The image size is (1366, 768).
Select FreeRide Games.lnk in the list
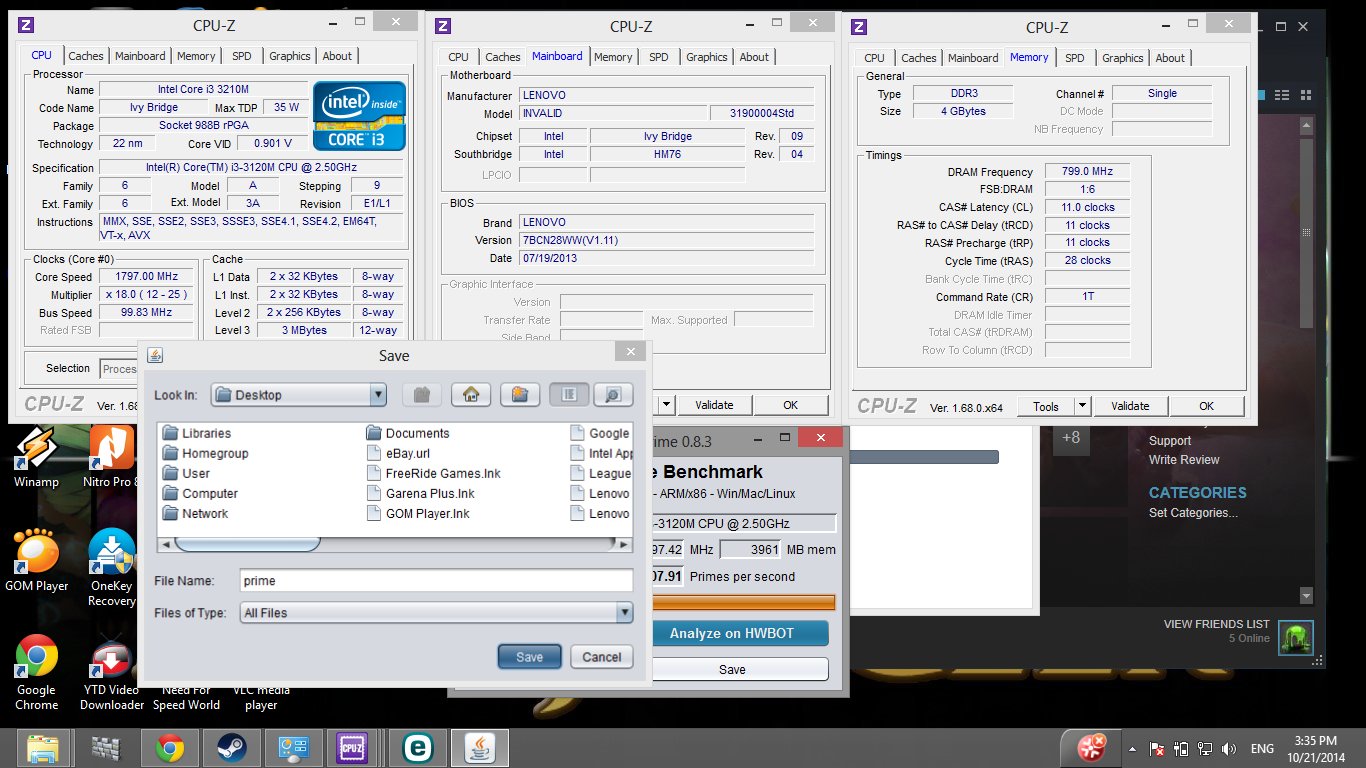pyautogui.click(x=433, y=473)
